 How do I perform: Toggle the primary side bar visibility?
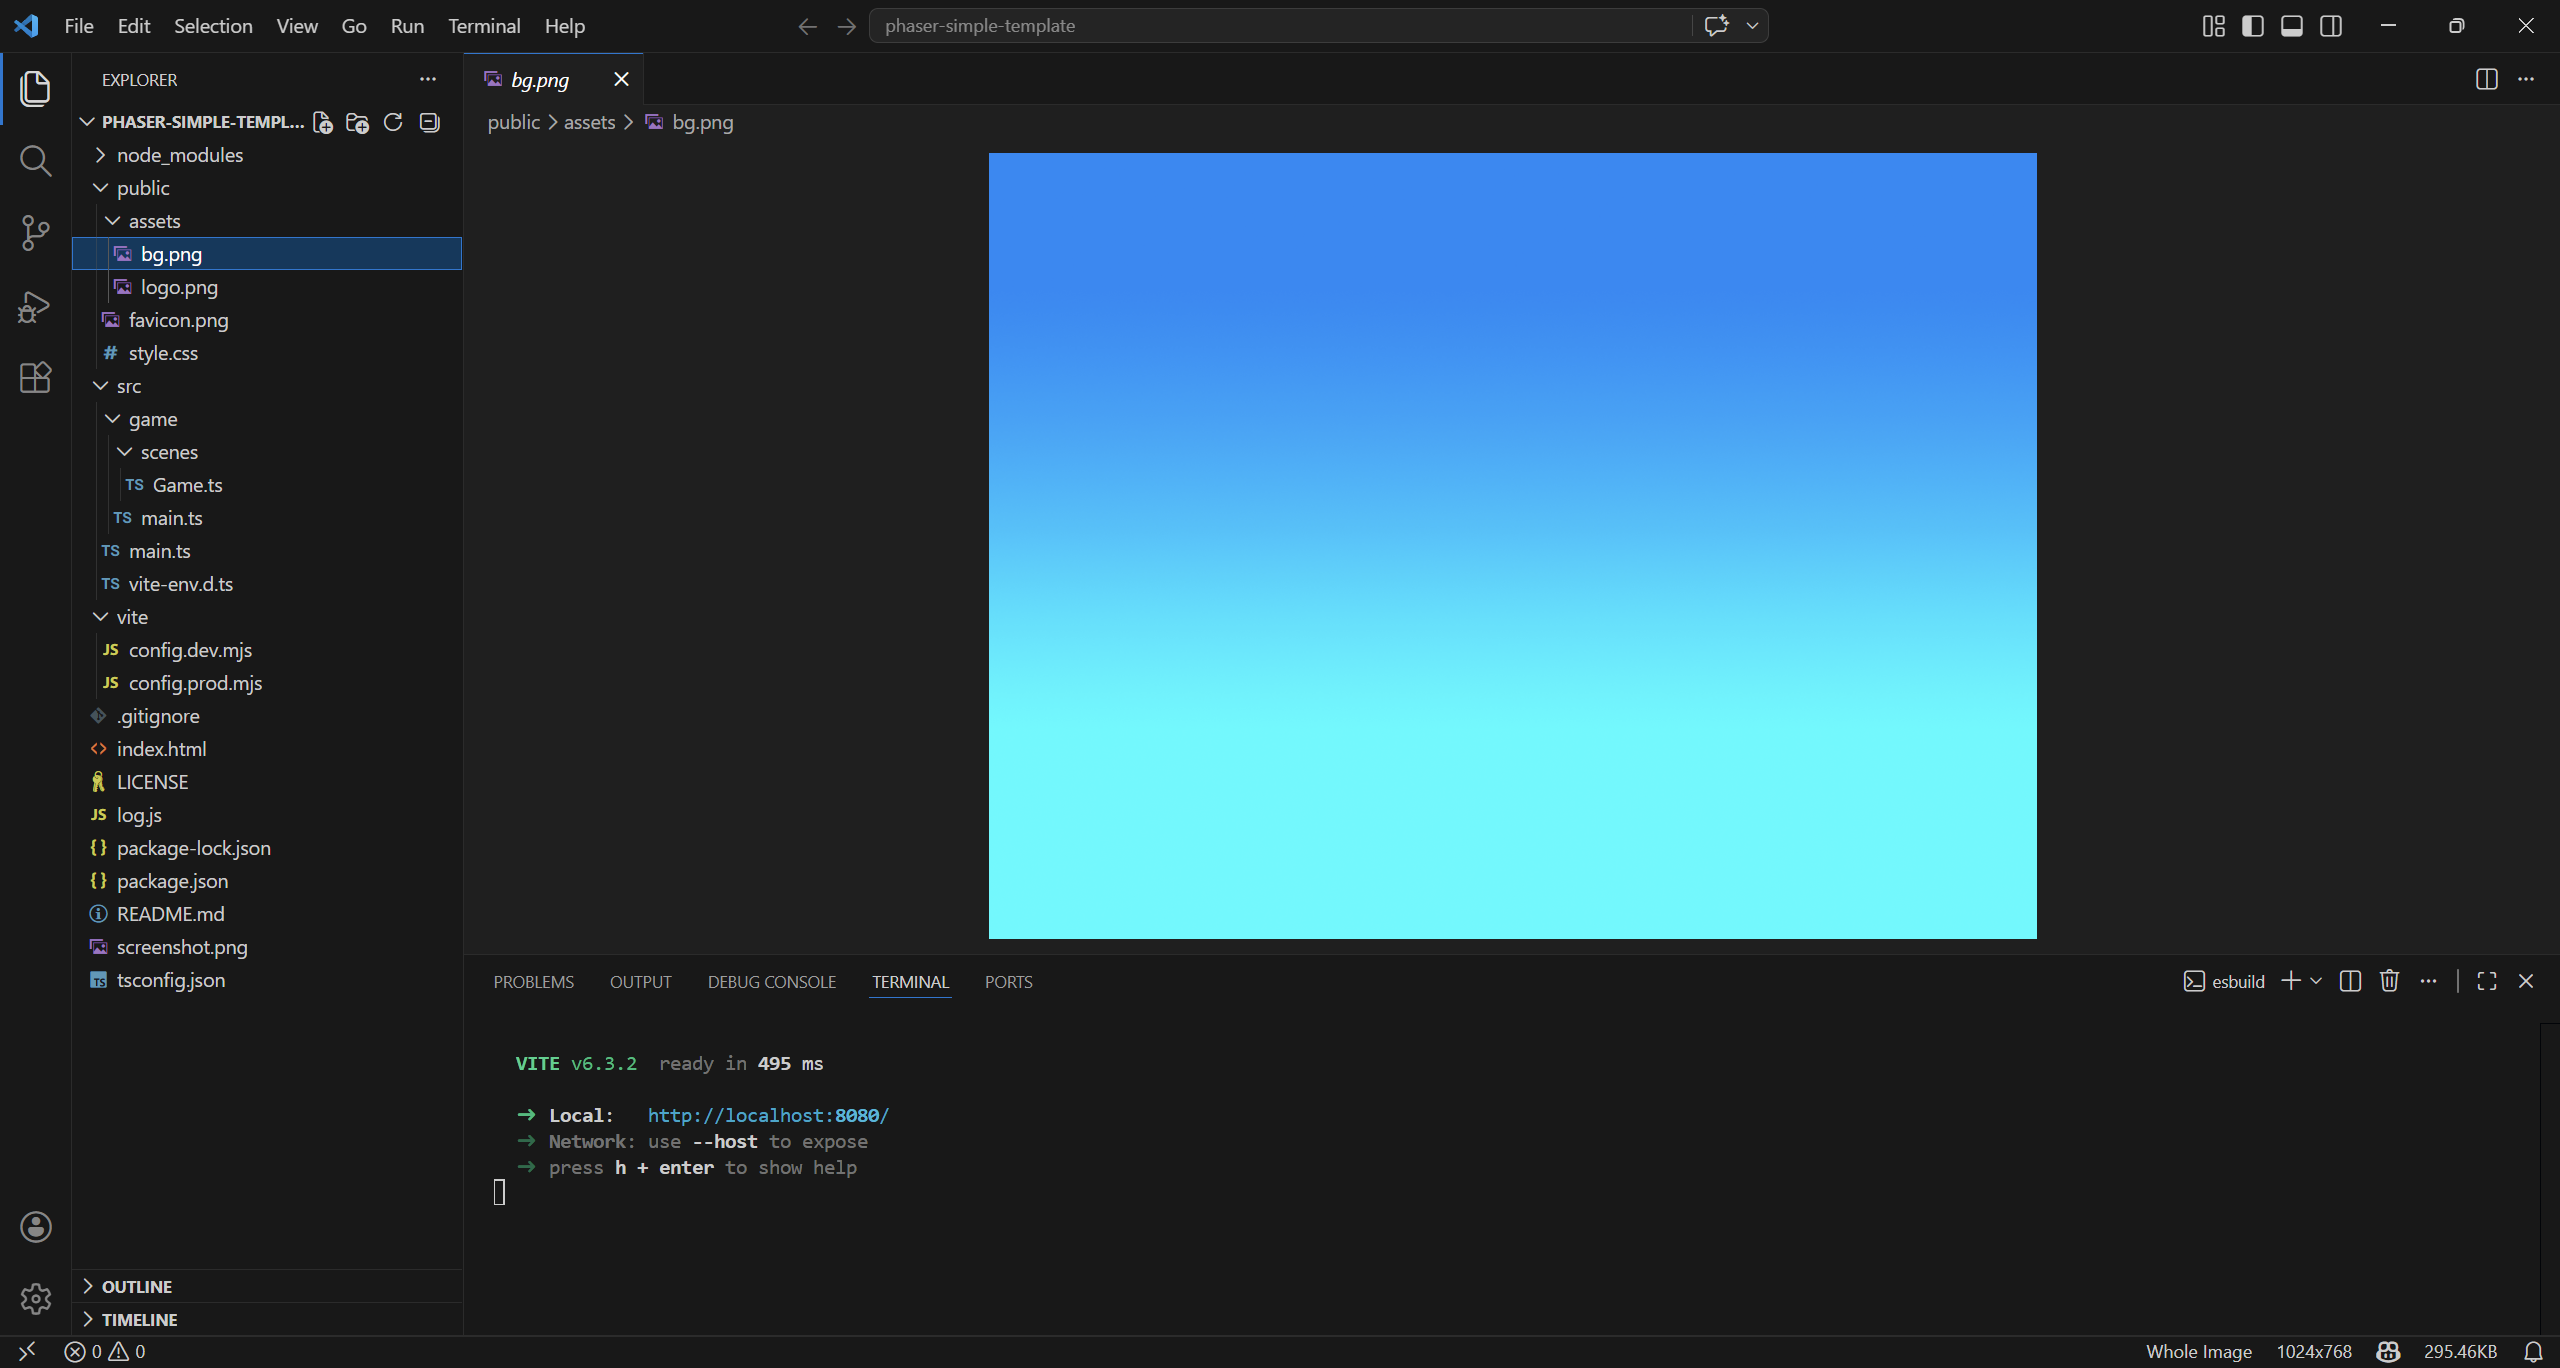[x=2252, y=26]
